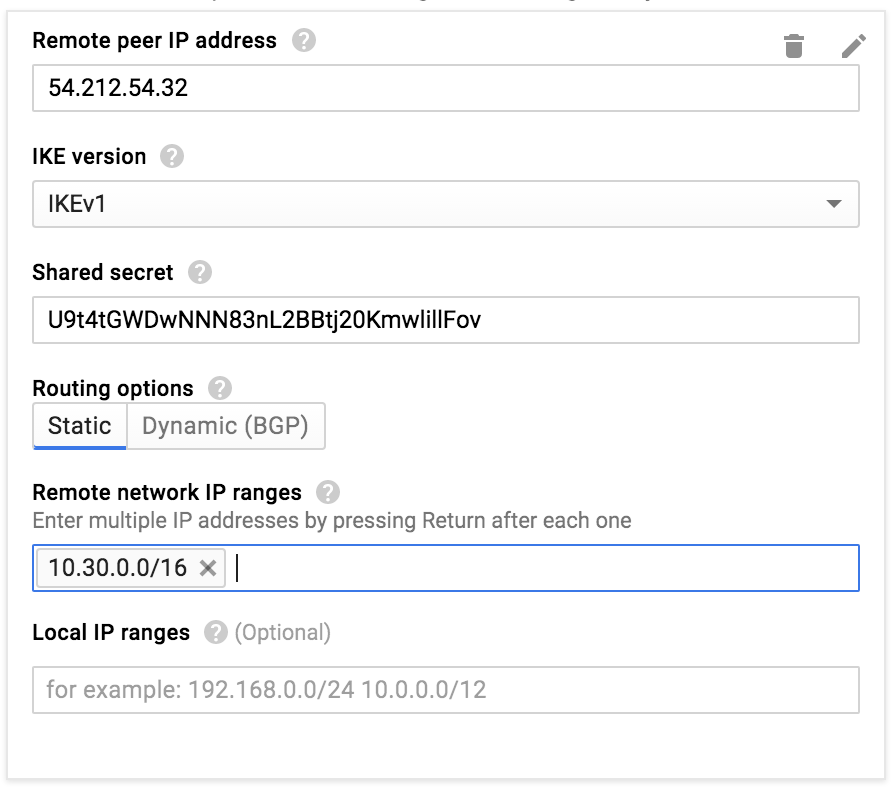Click into the Shared secret text field
The height and width of the screenshot is (790, 894).
pyautogui.click(x=446, y=320)
